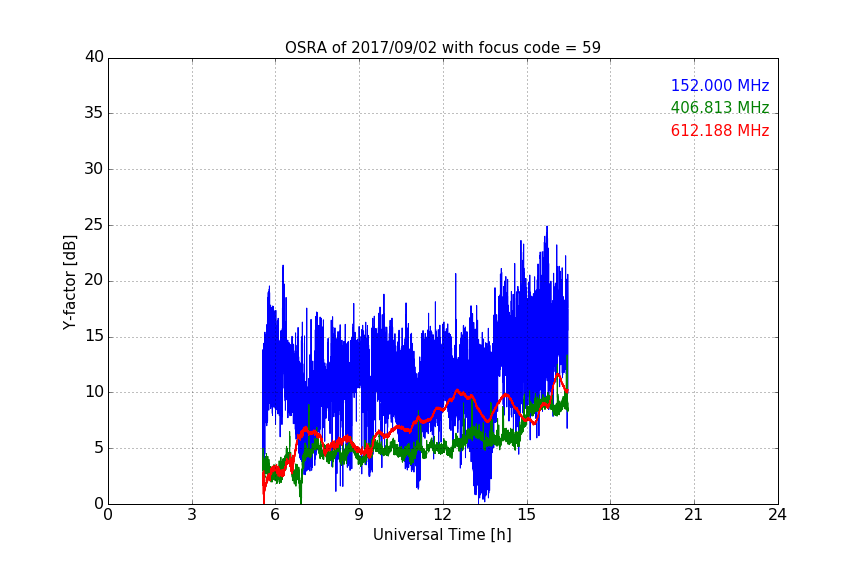Click the 'Y-factor [dB]' axis label
Image resolution: width=864 pixels, height=576 pixels.
point(69,282)
